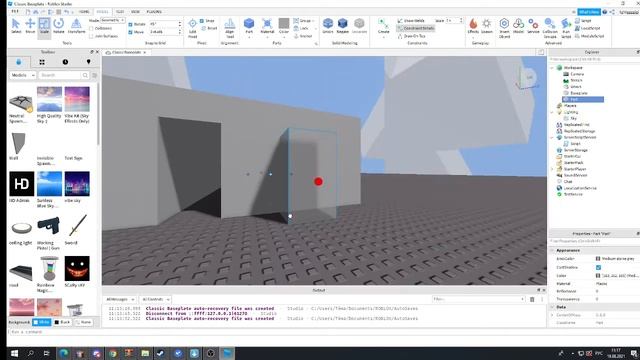Collapse the Lighting tree node

click(x=553, y=112)
